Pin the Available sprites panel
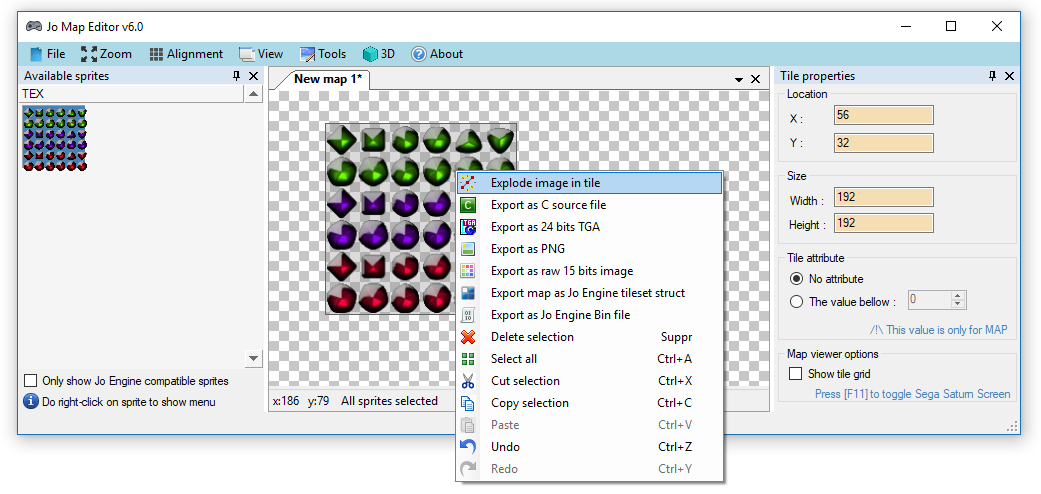 [237, 76]
